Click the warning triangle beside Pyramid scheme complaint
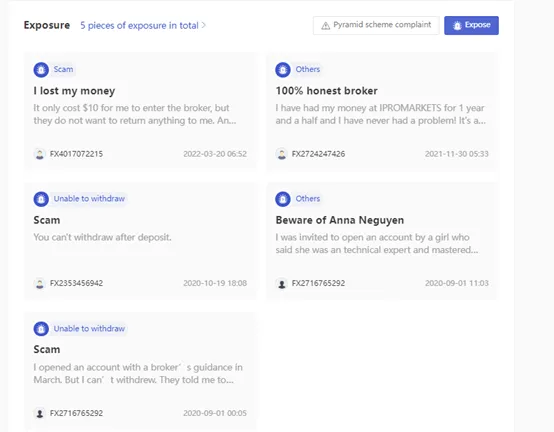The height and width of the screenshot is (432, 554). [325, 25]
